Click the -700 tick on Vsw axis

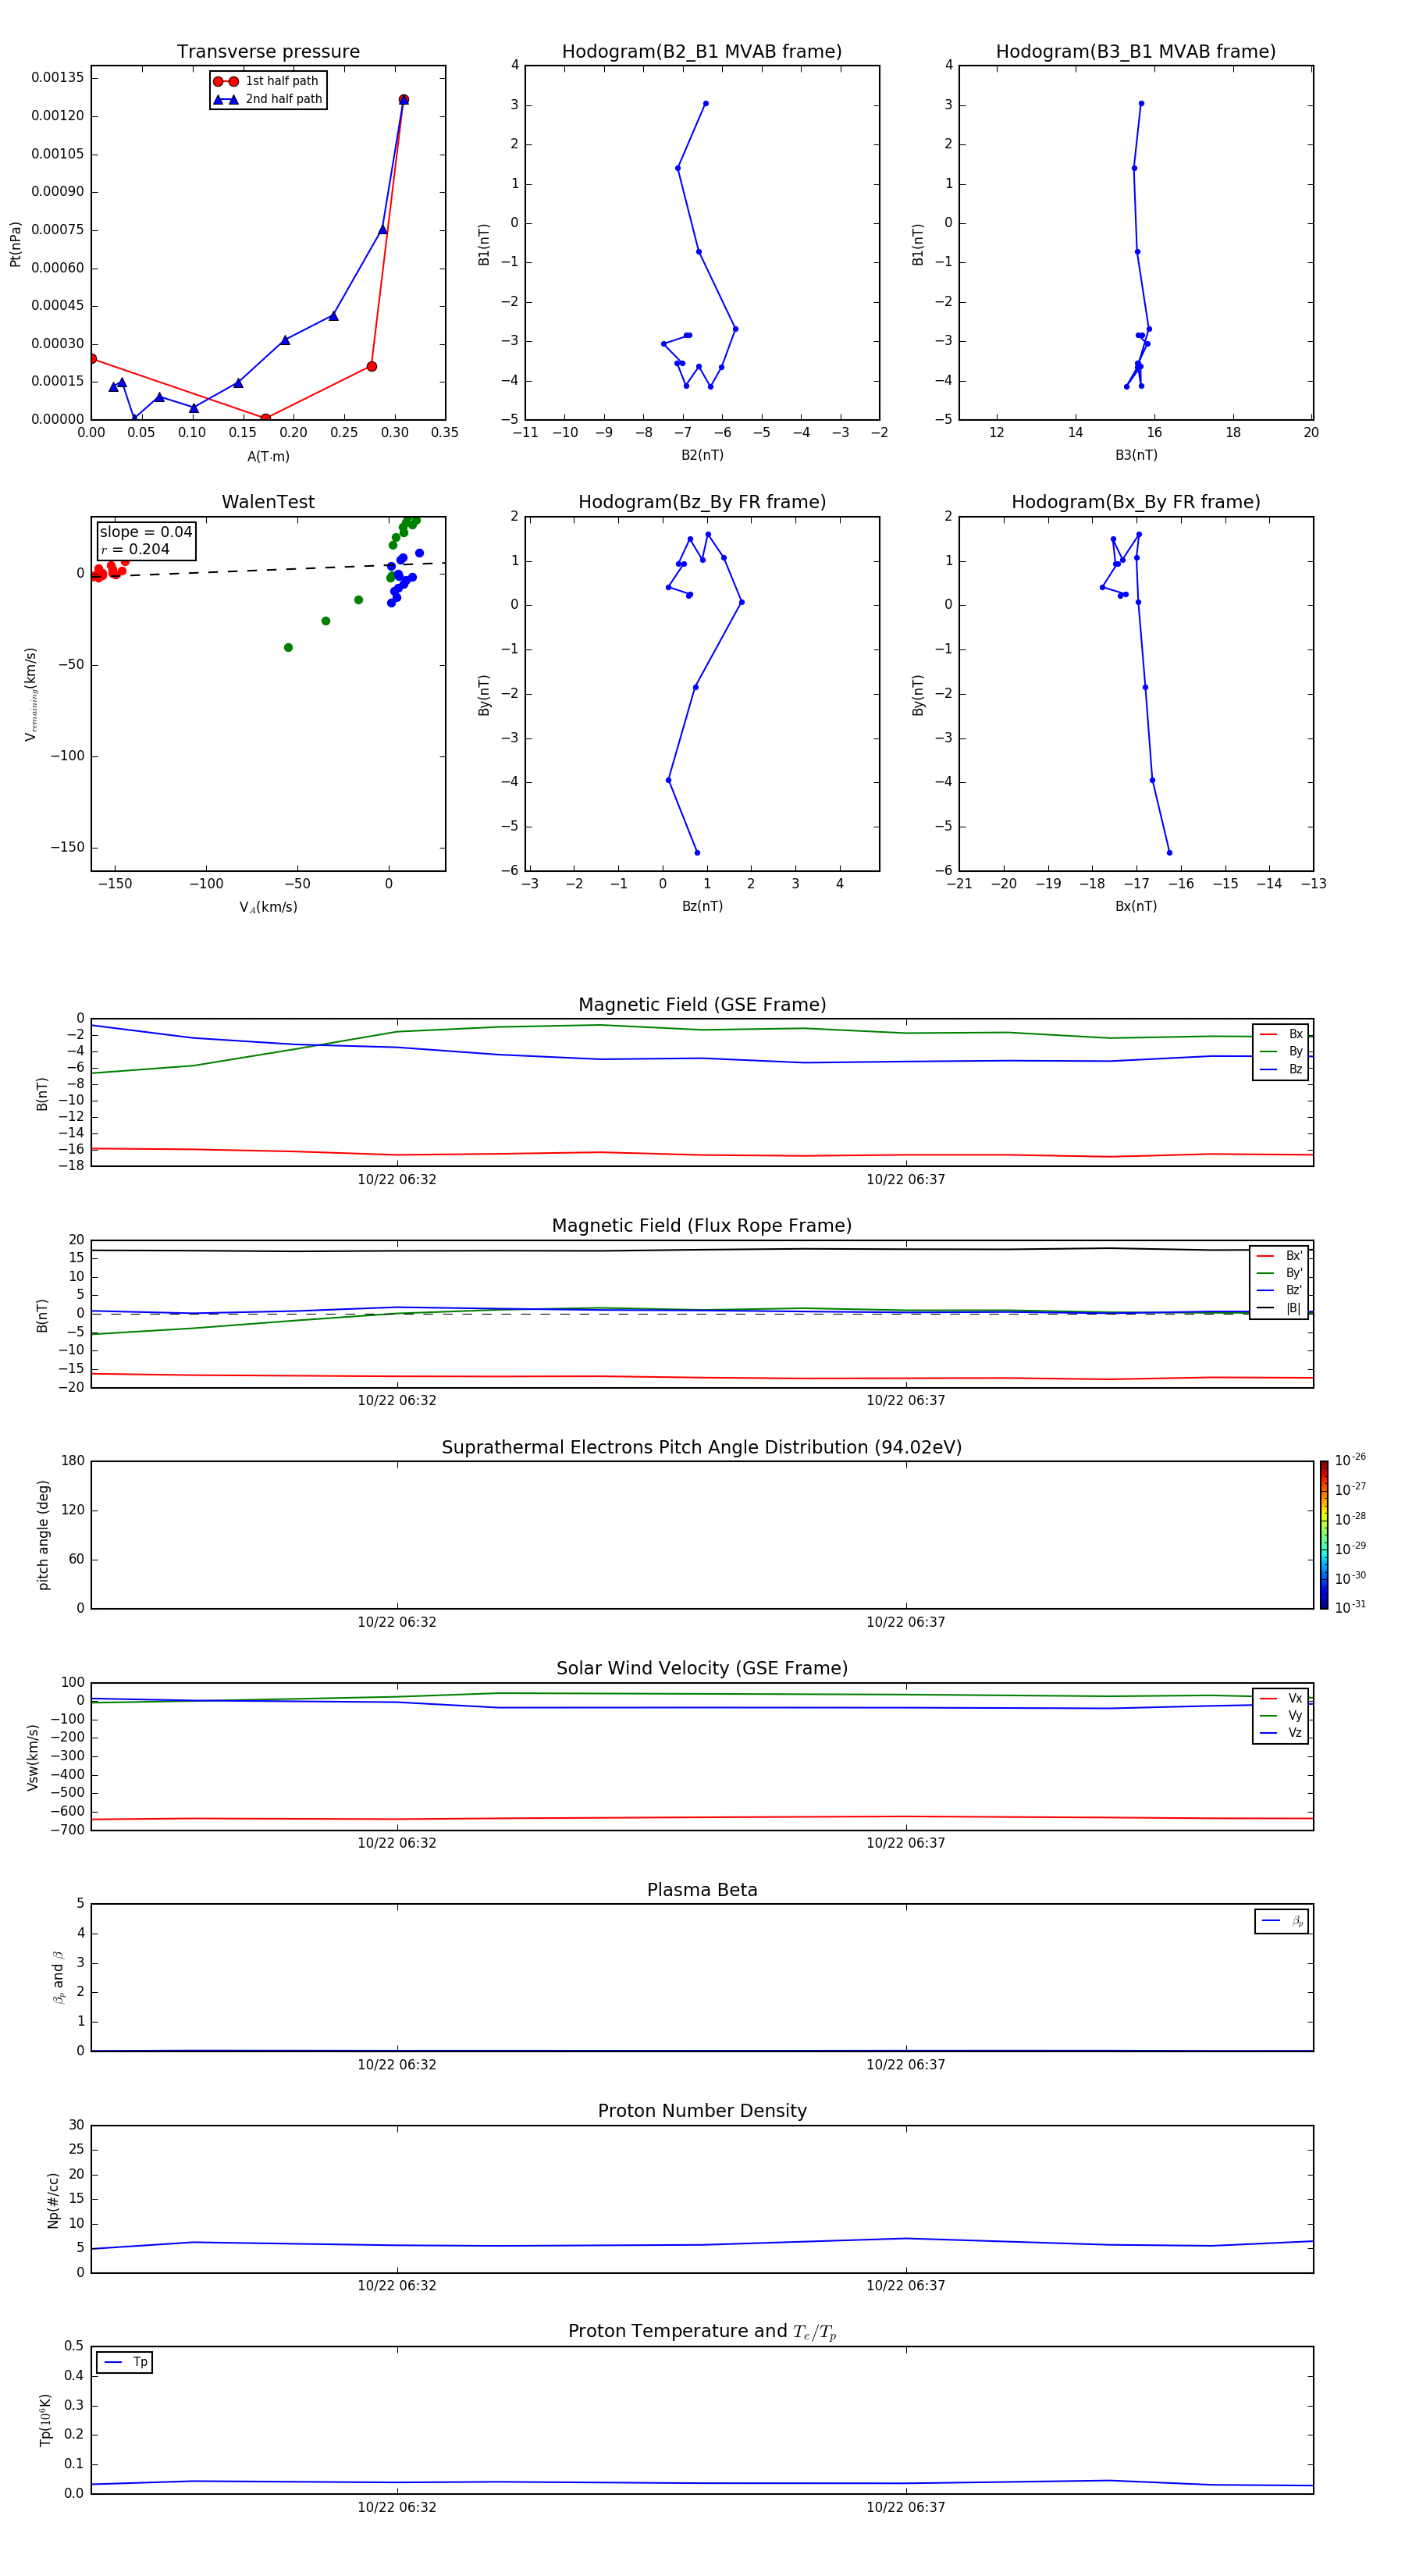(67, 1831)
